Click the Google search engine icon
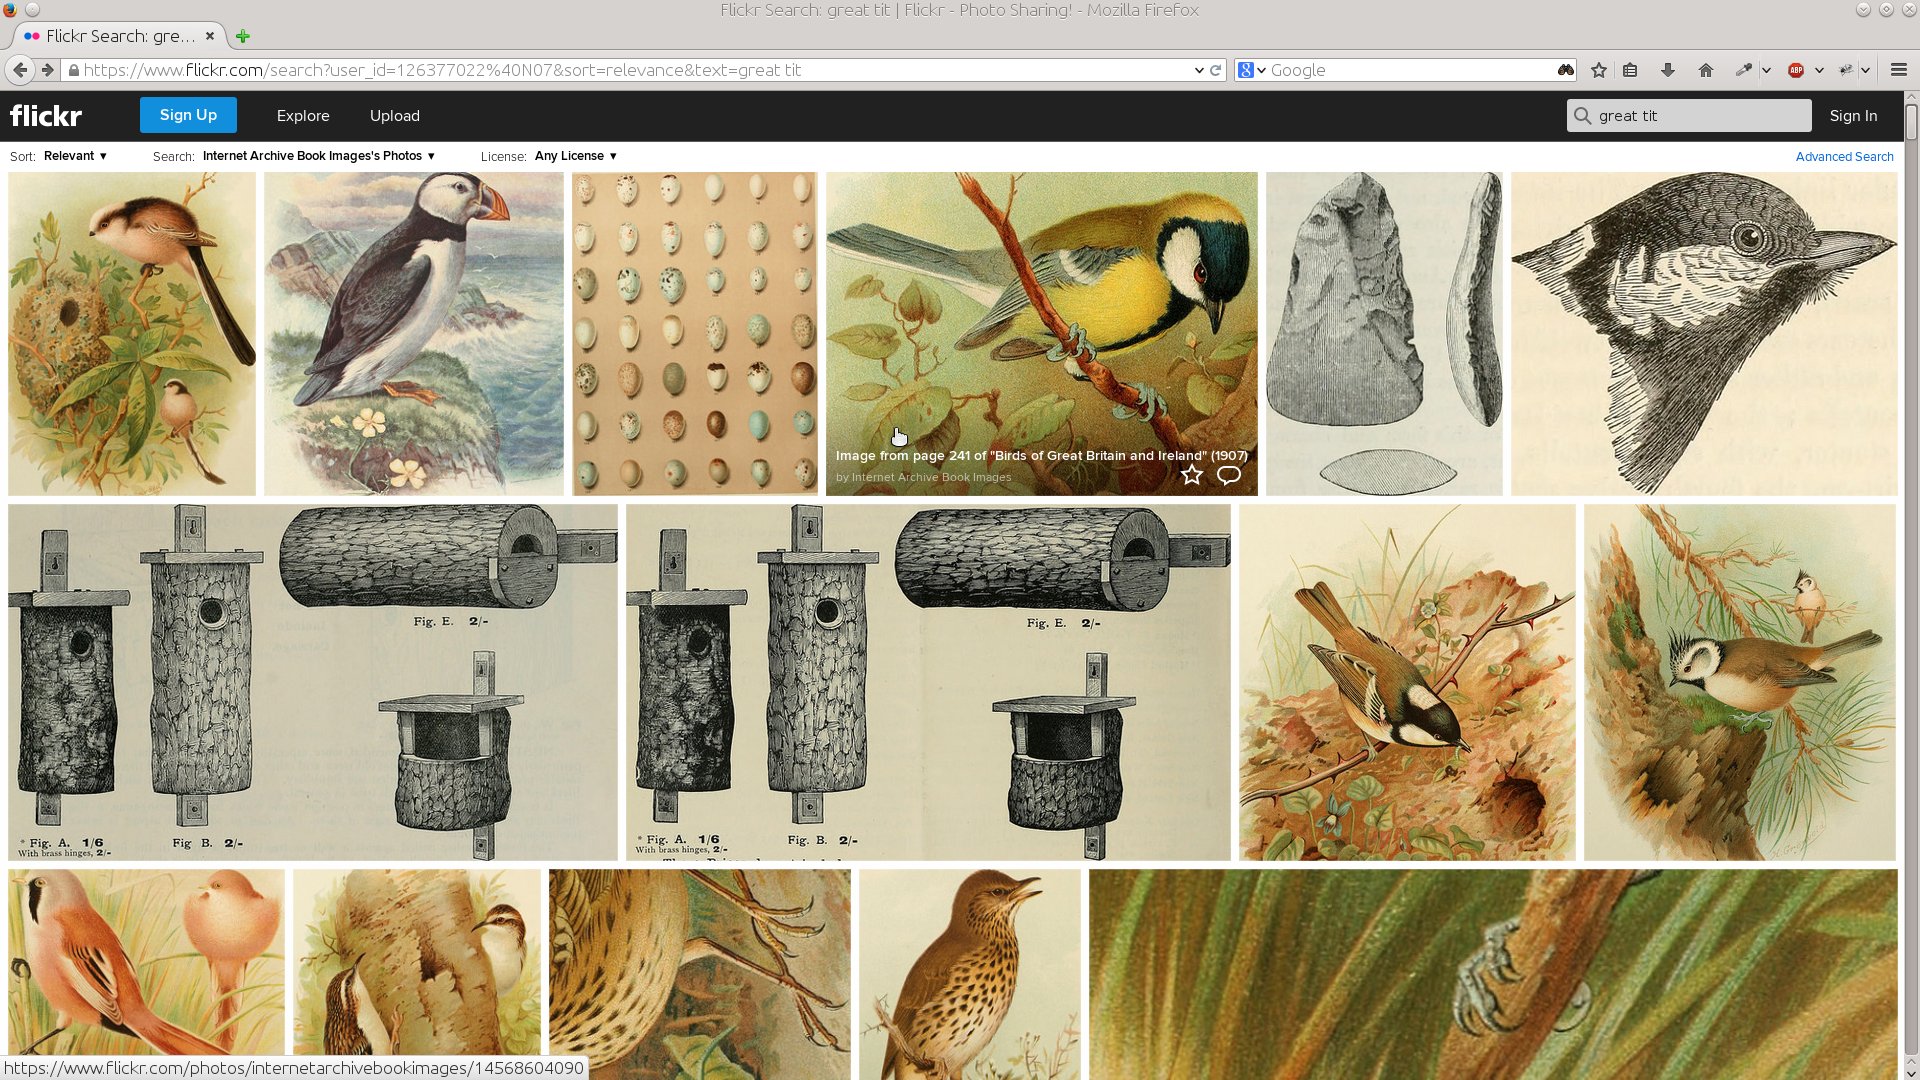The image size is (1920, 1080). (1245, 70)
